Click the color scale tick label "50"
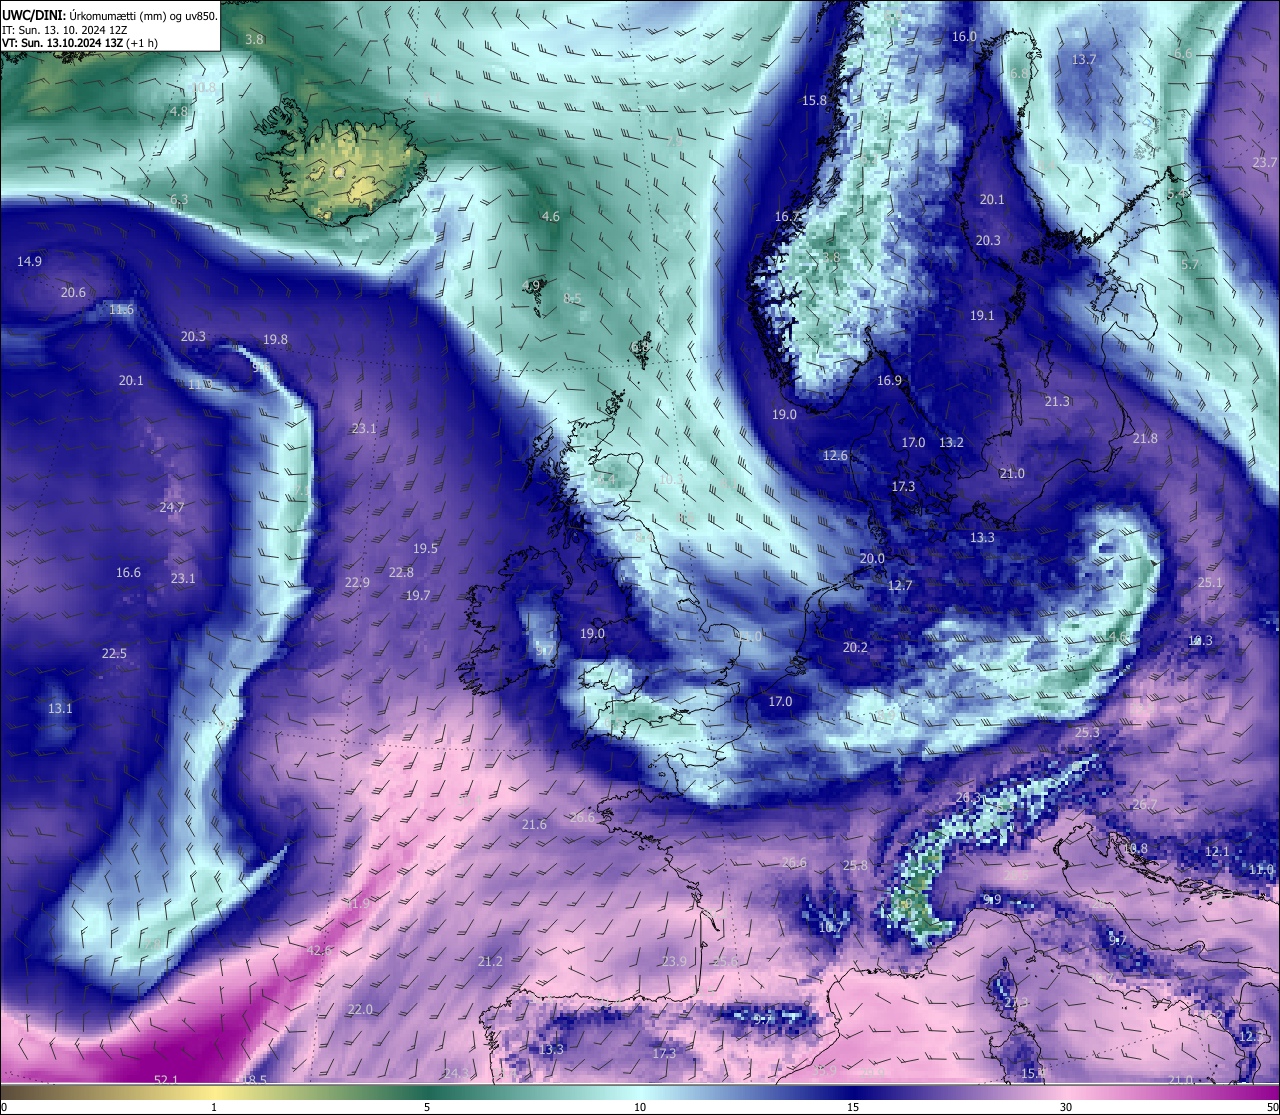Image resolution: width=1280 pixels, height=1115 pixels. pos(1272,1107)
